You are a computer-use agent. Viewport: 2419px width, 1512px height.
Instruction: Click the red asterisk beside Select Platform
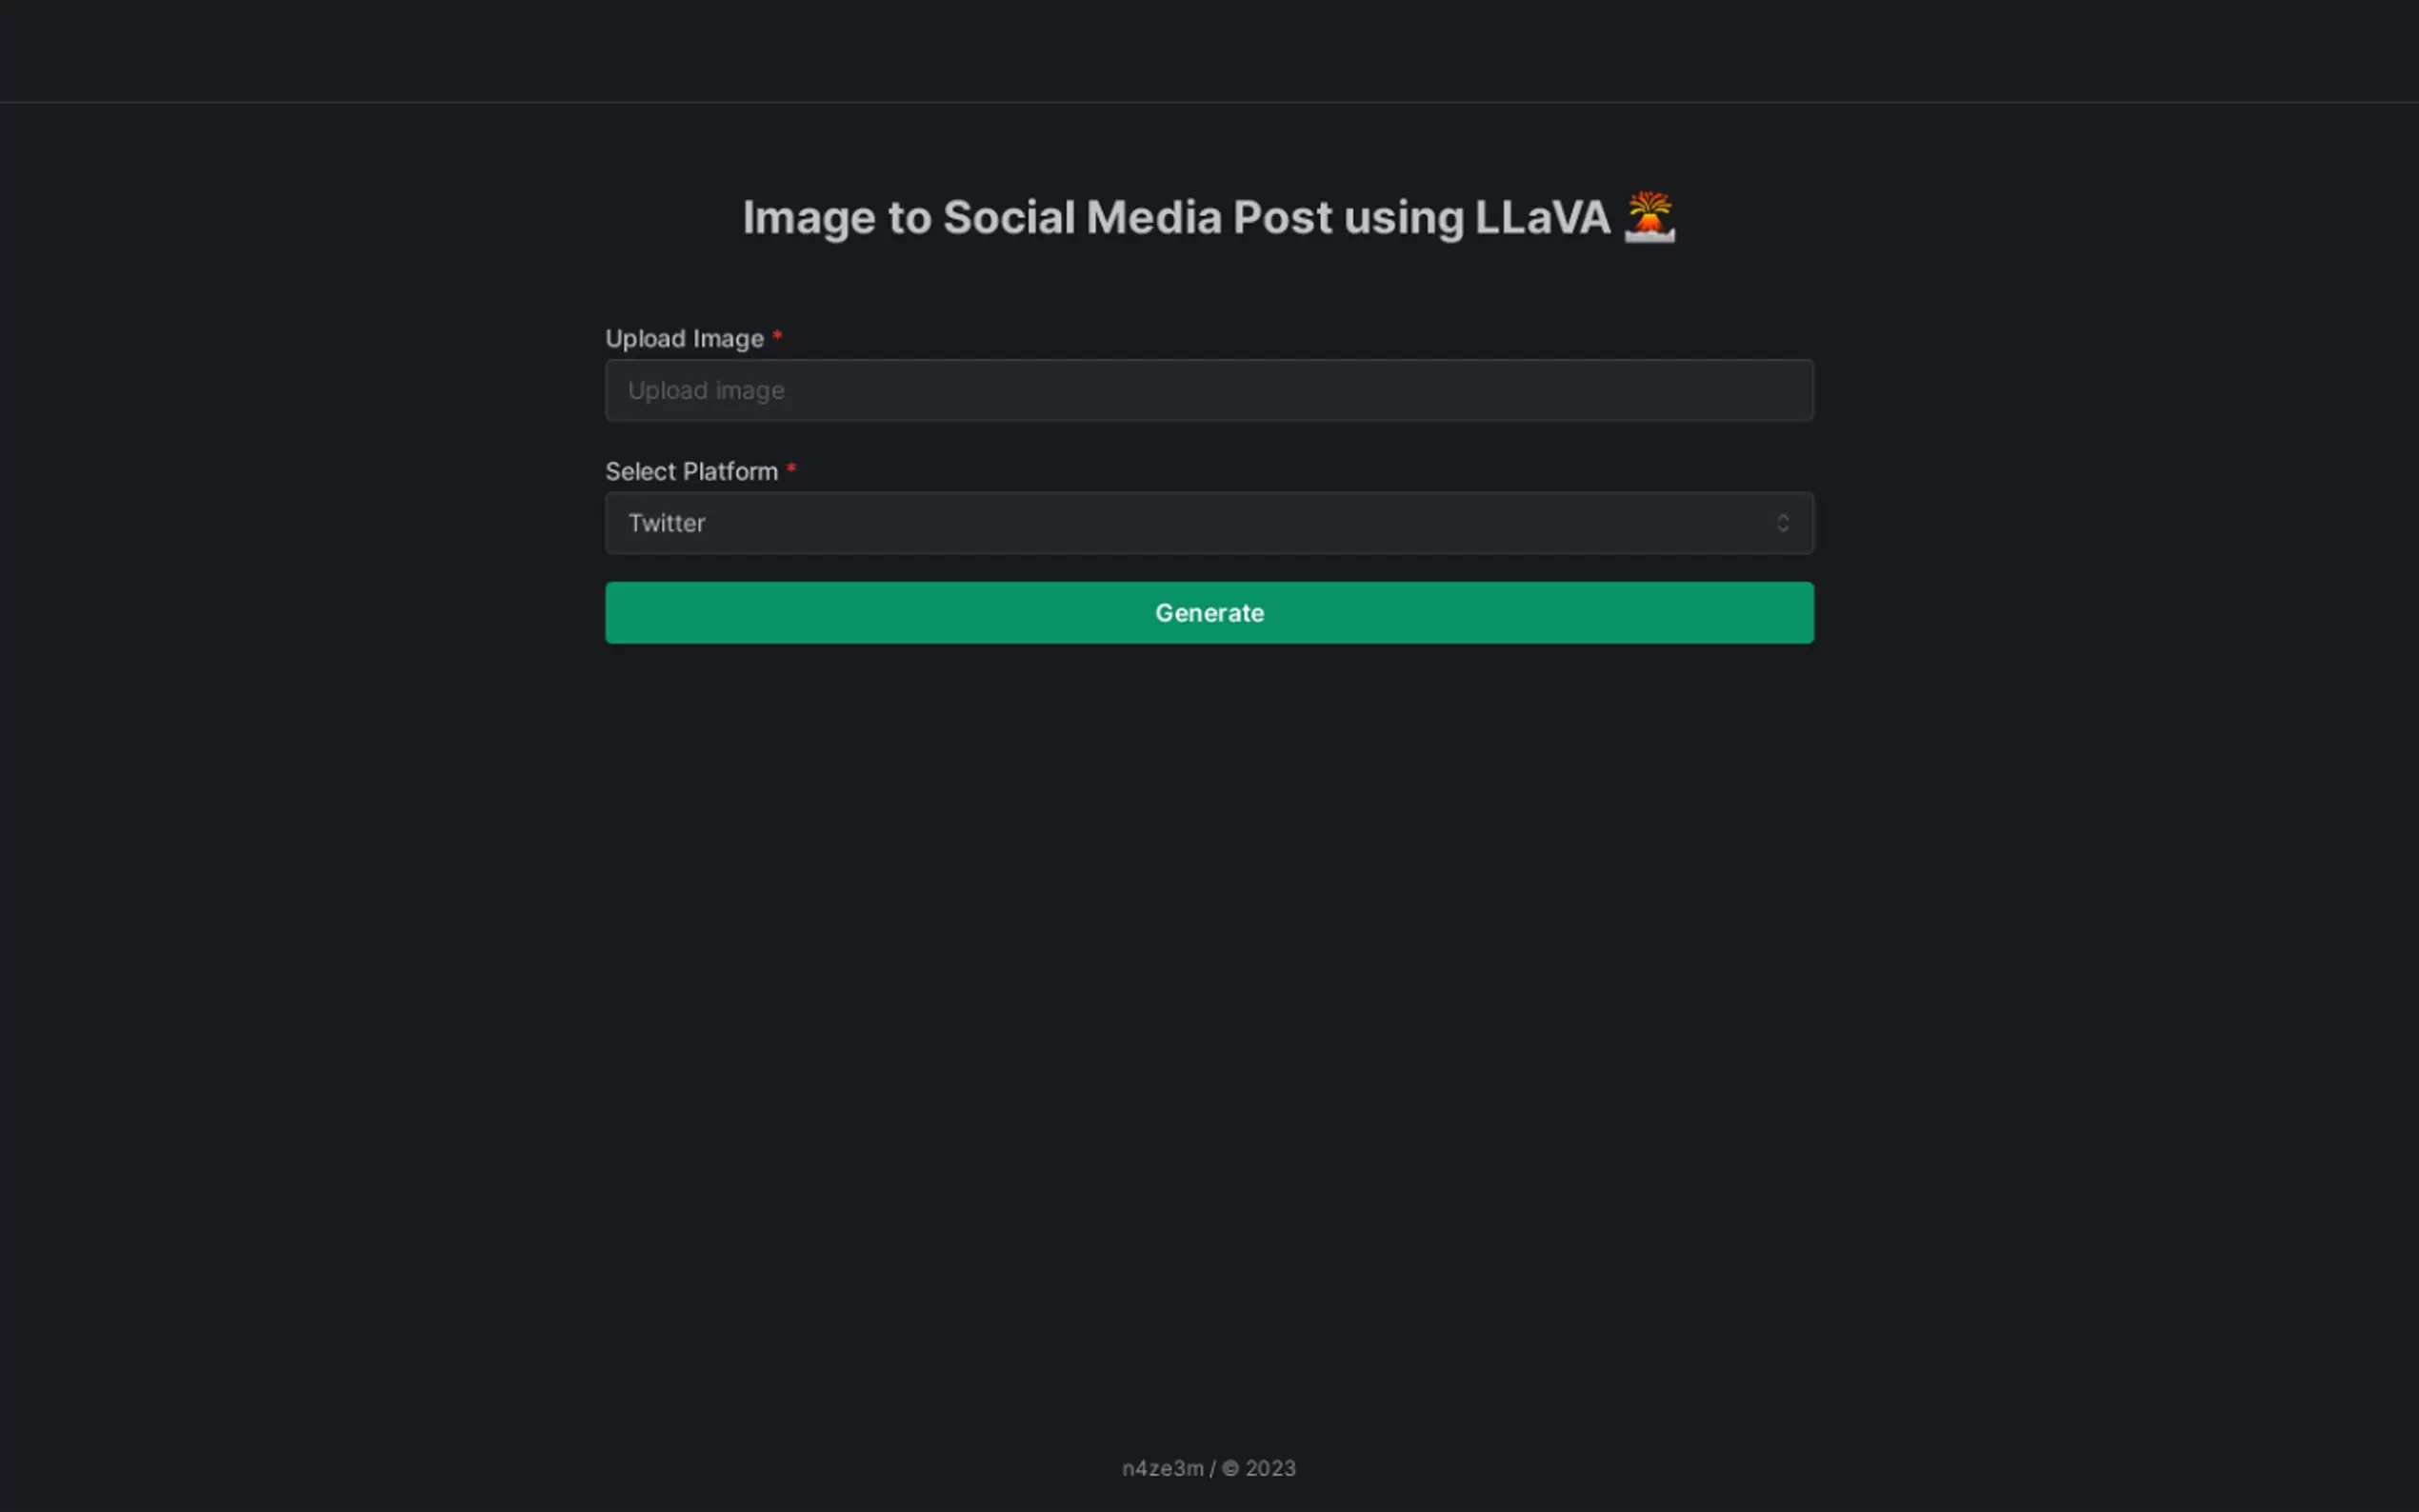791,468
